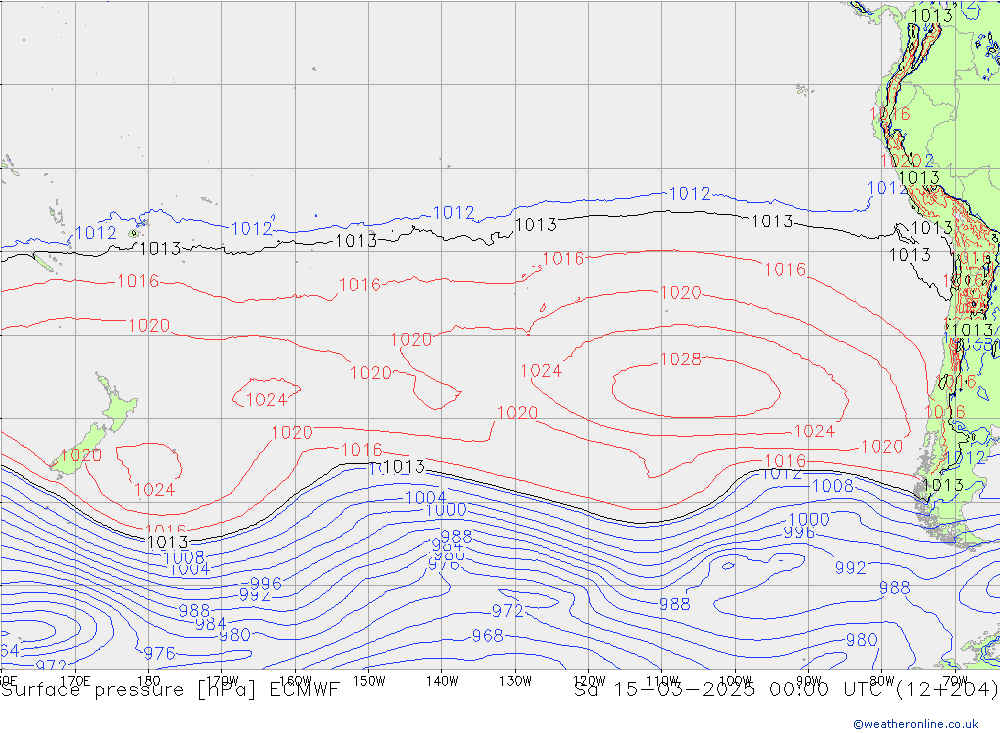Viewport: 1000px width, 733px height.
Task: Click the 70W longitude axis label
Action: [x=955, y=681]
